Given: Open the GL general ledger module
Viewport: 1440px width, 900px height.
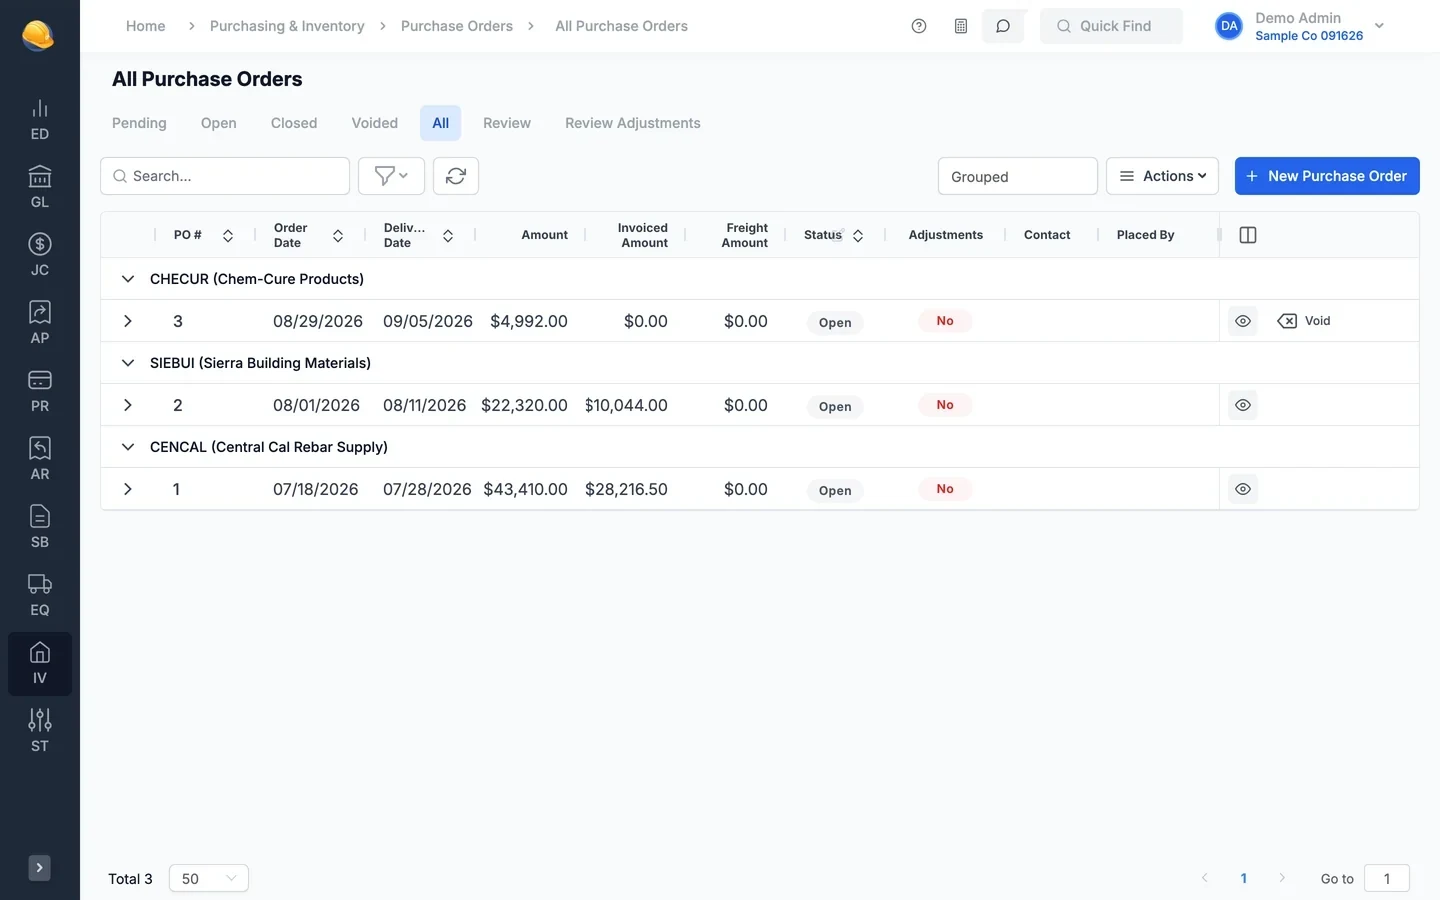Looking at the screenshot, I should click(x=40, y=188).
